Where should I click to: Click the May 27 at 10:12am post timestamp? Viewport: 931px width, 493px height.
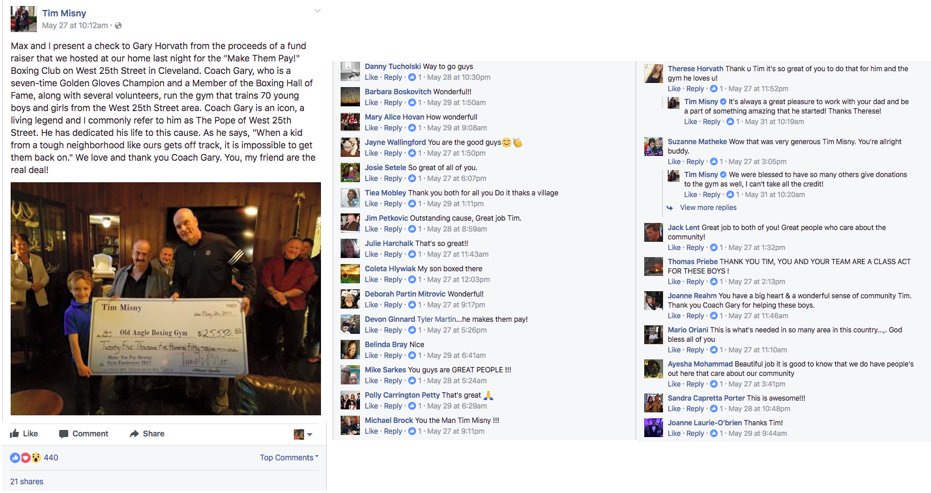pos(75,26)
